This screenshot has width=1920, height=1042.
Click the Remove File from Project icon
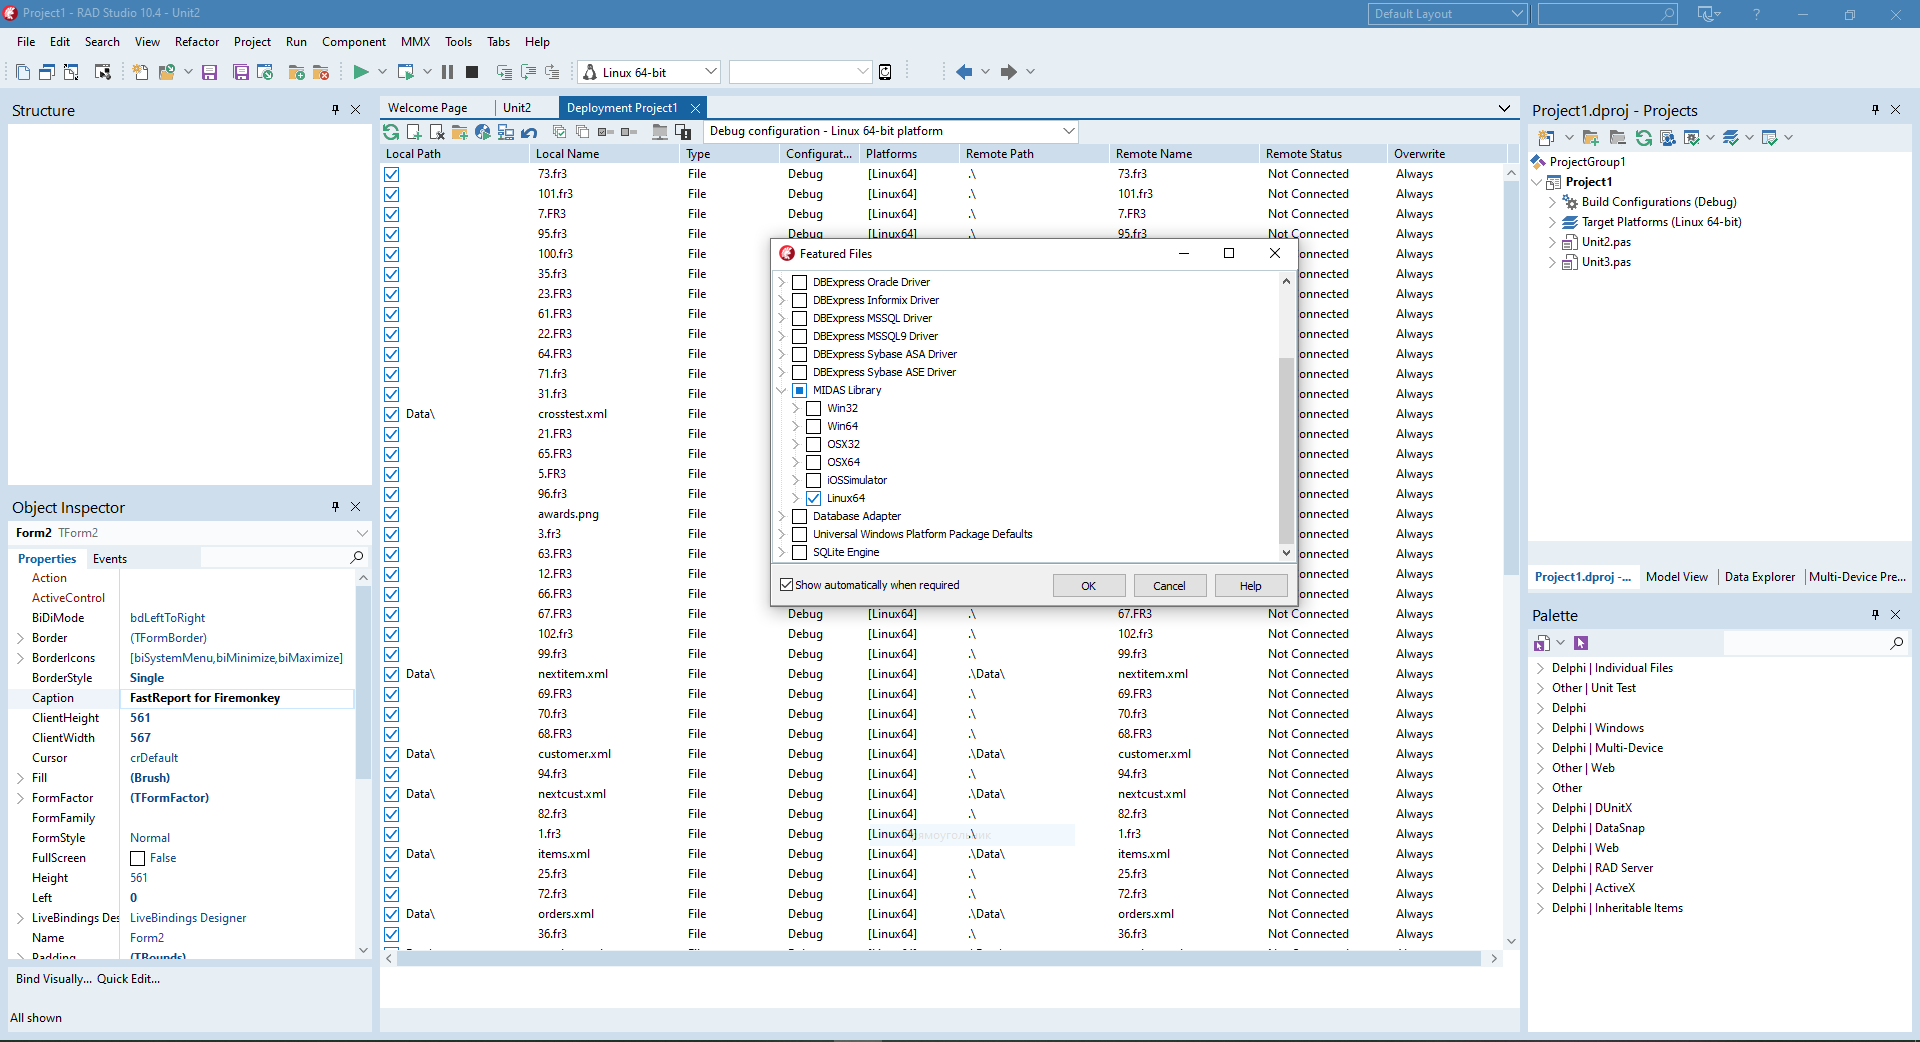click(x=321, y=72)
